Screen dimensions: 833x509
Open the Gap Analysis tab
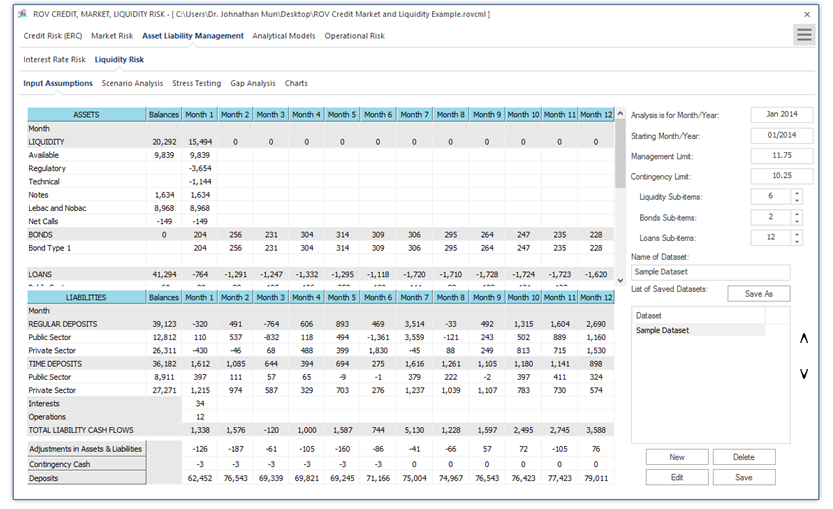pyautogui.click(x=253, y=83)
